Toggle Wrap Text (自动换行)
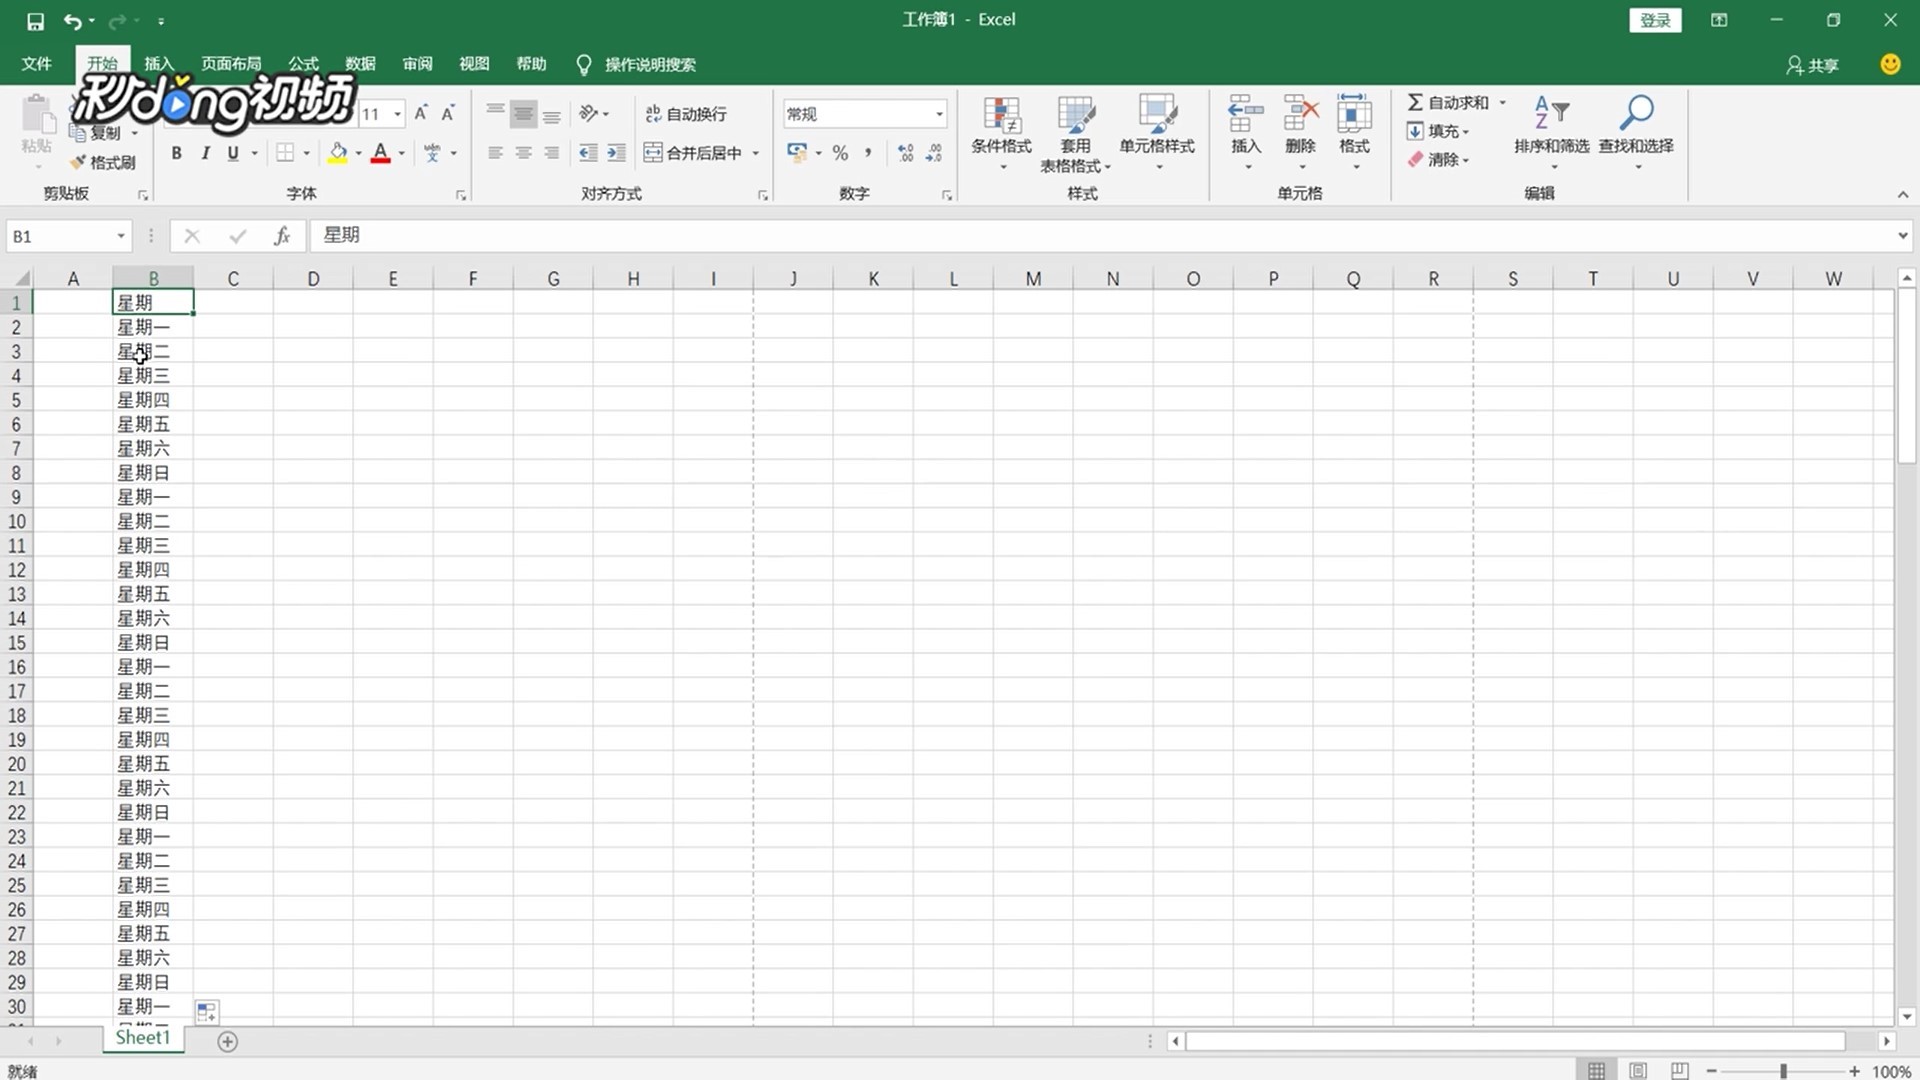 coord(686,114)
